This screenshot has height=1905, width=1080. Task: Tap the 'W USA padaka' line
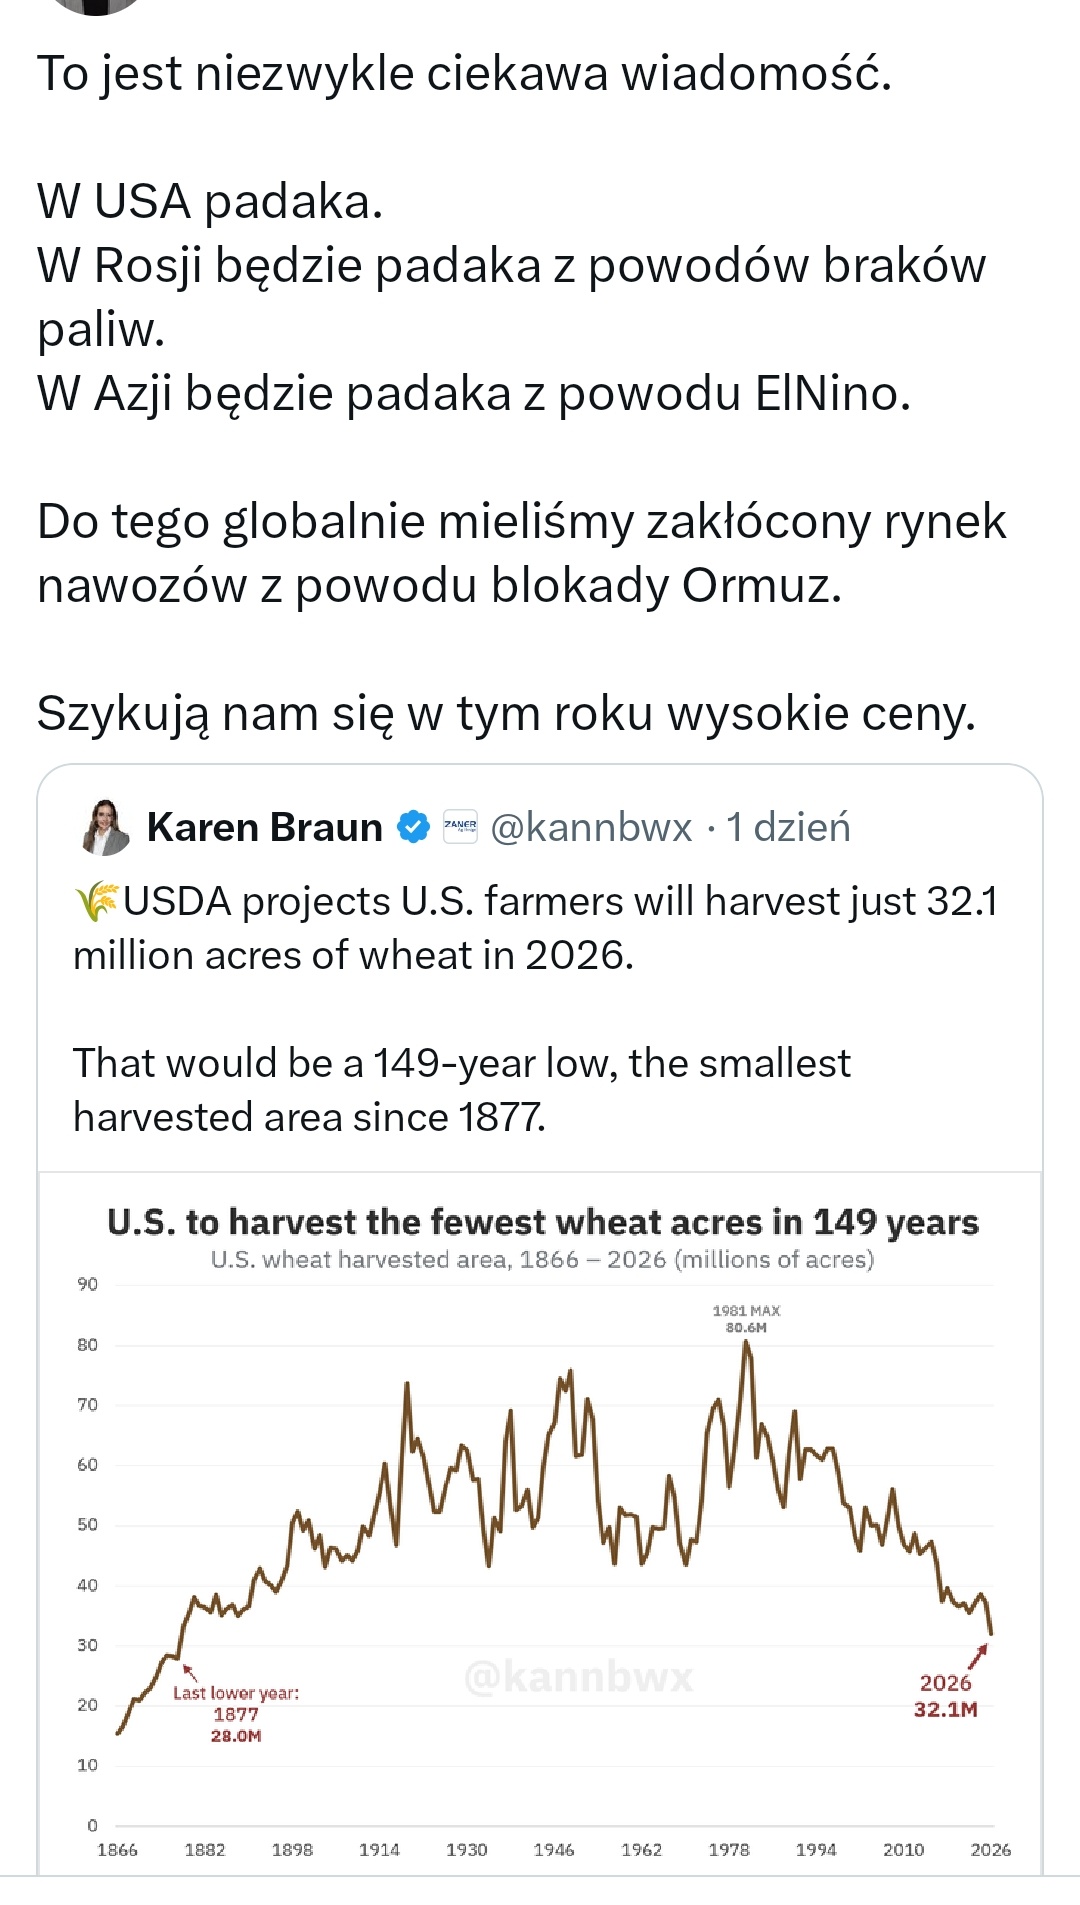coord(210,201)
